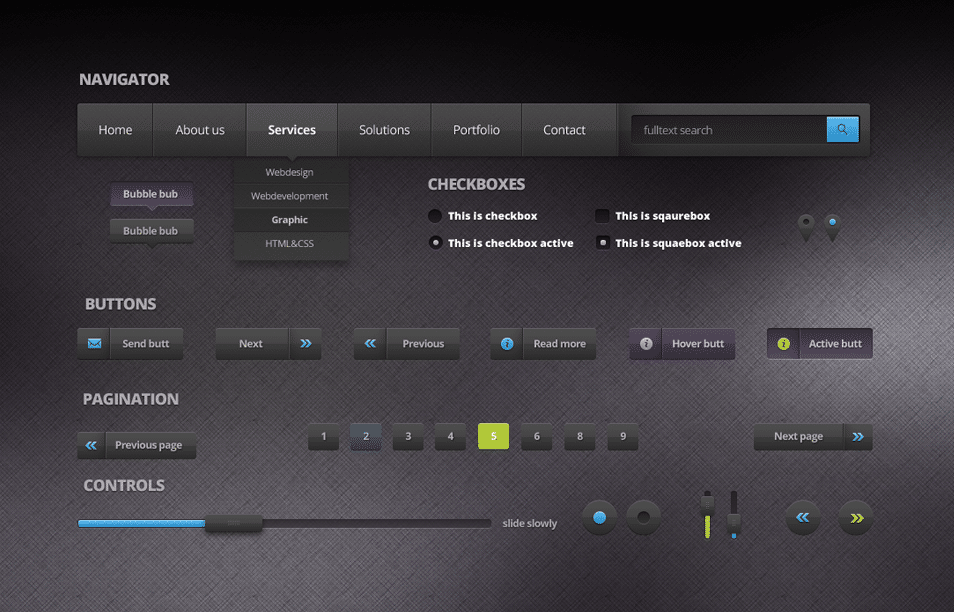Screen dimensions: 954x612
Task: Choose 'Webdevelopment' in the Services menu
Action: coord(290,195)
